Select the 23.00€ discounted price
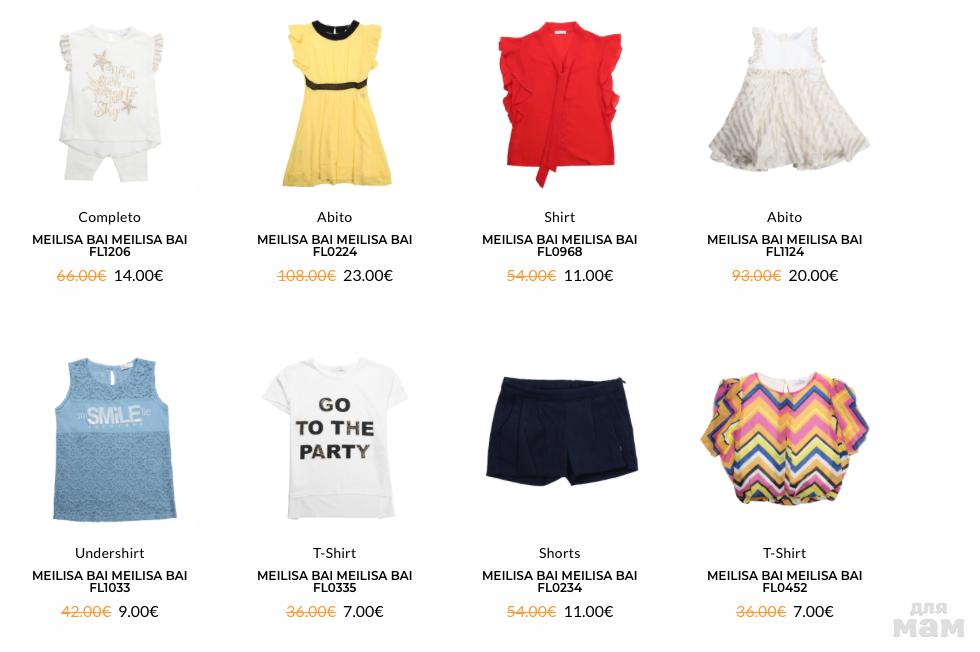980x652 pixels. point(368,276)
